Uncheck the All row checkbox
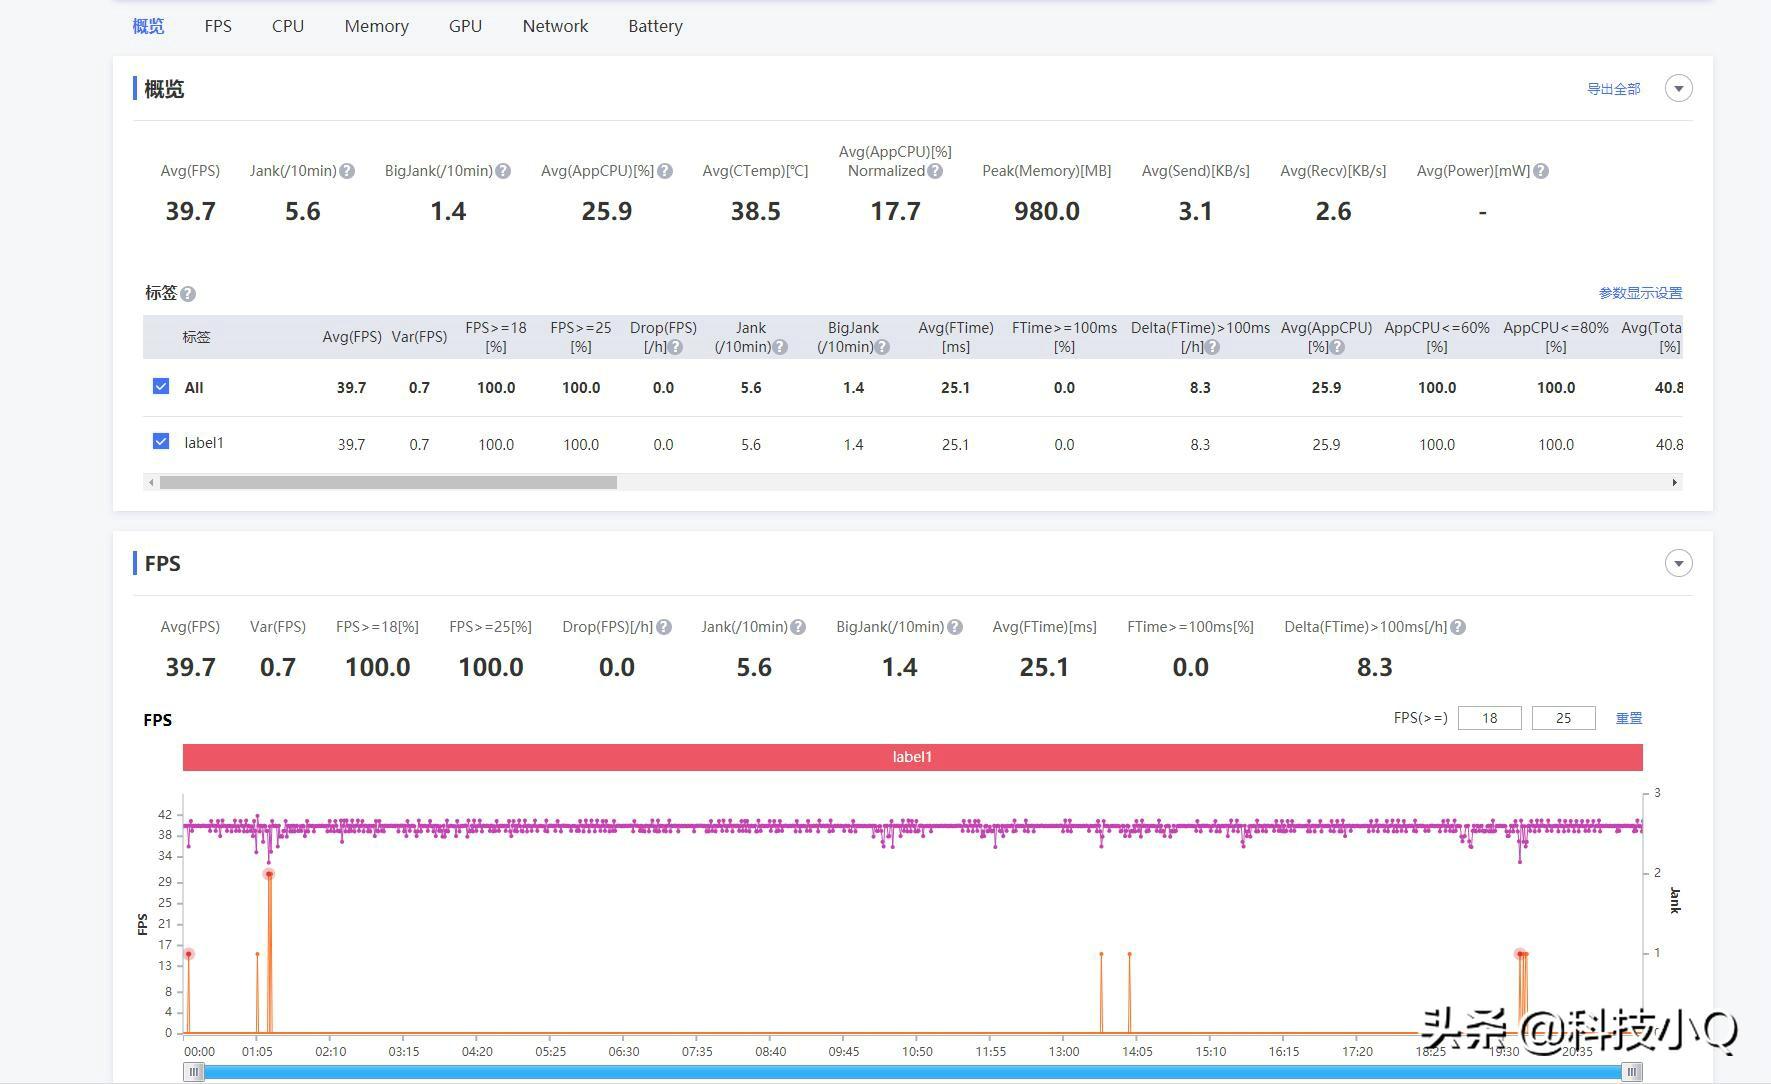 [161, 386]
